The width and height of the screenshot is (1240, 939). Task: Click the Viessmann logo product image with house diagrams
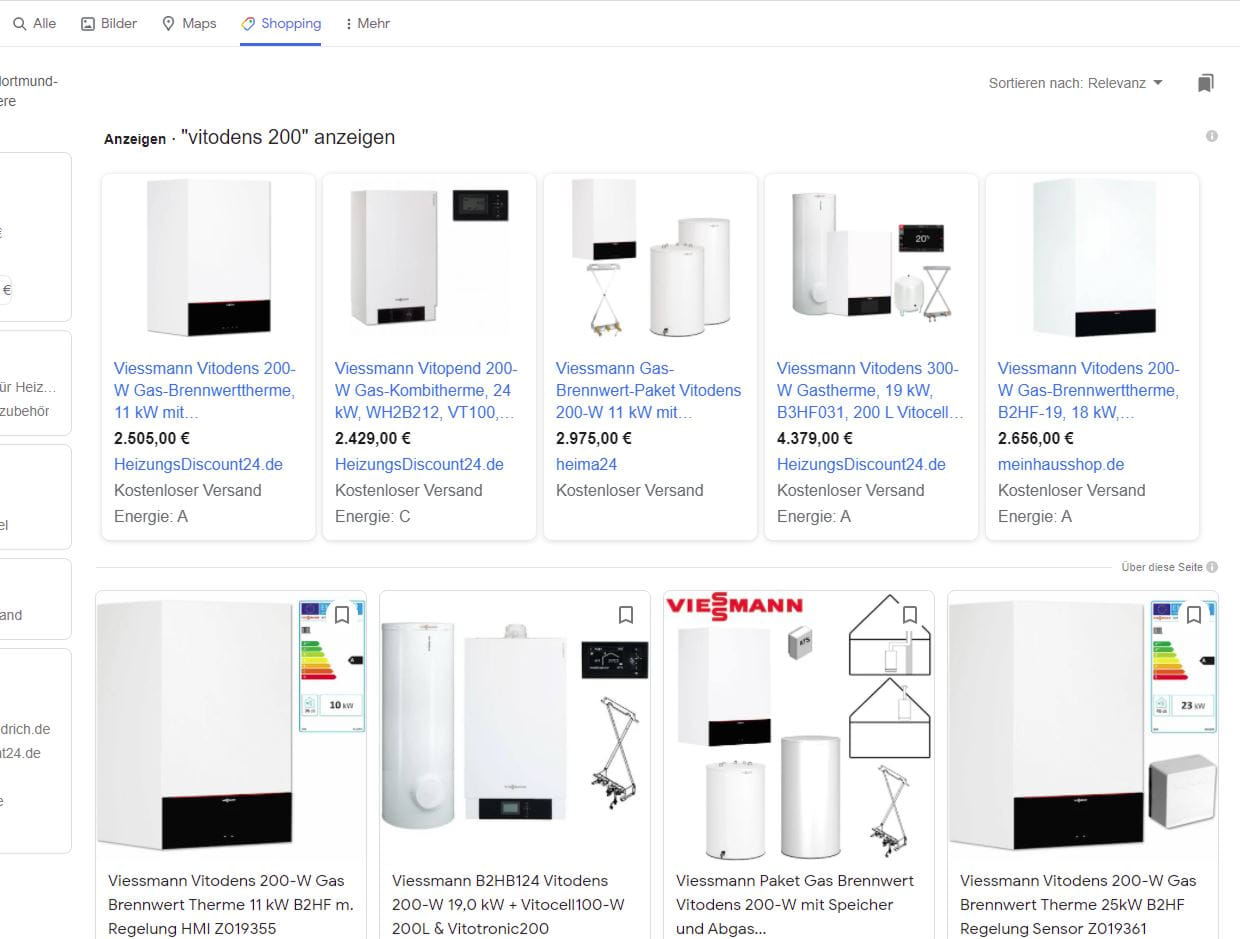pyautogui.click(x=799, y=725)
